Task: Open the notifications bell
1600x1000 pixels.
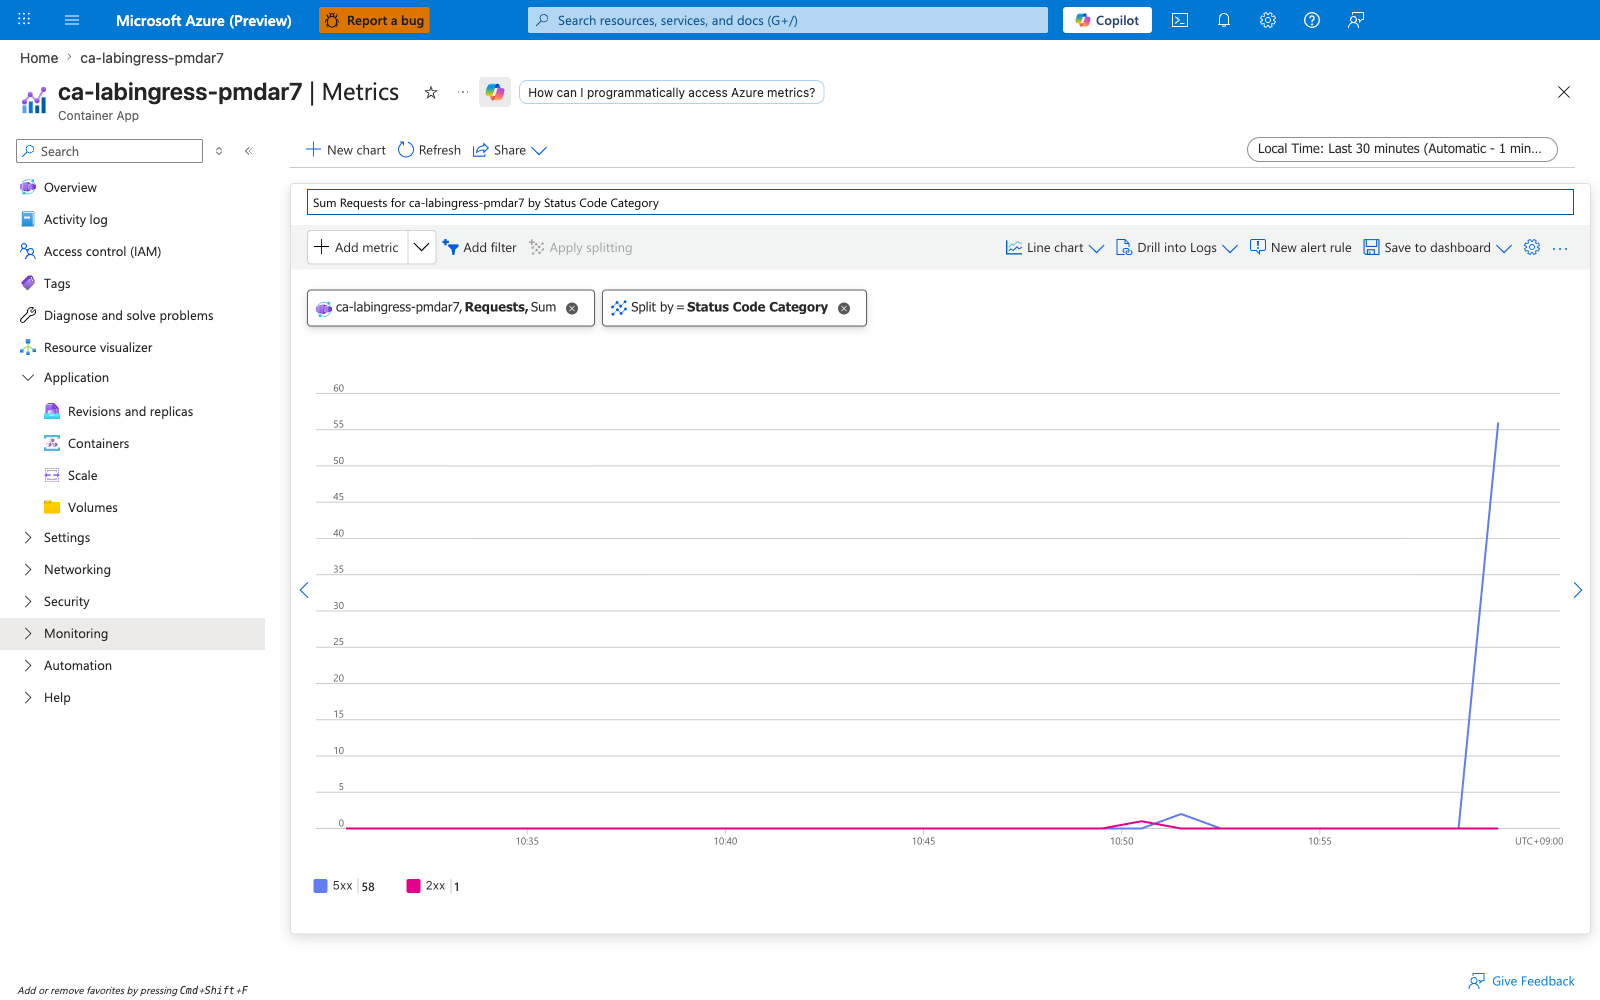Action: (1224, 20)
